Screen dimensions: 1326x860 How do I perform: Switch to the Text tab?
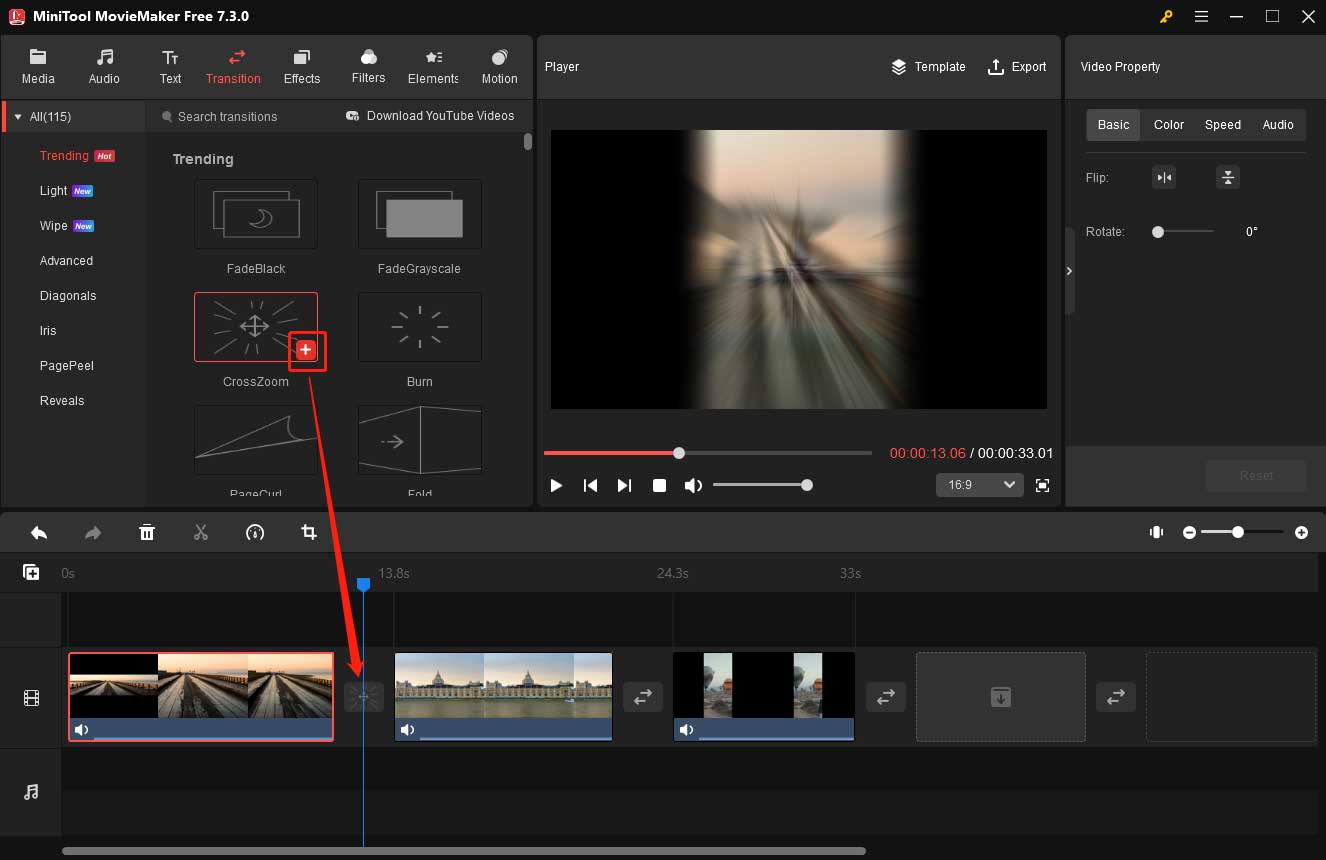[x=171, y=67]
